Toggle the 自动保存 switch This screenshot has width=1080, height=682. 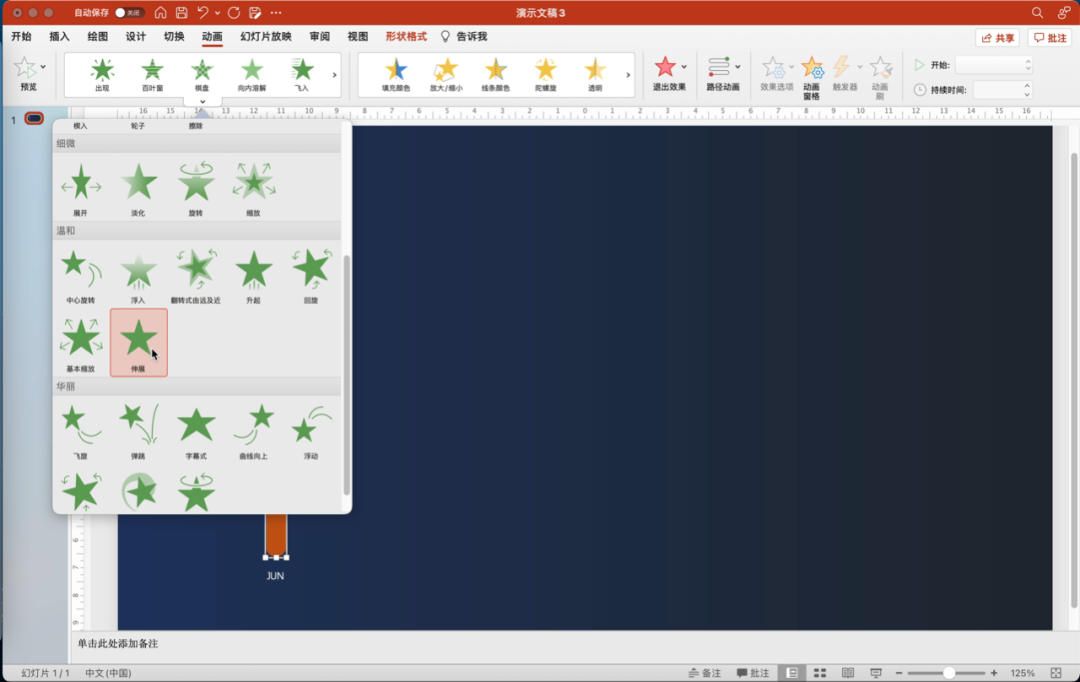129,12
